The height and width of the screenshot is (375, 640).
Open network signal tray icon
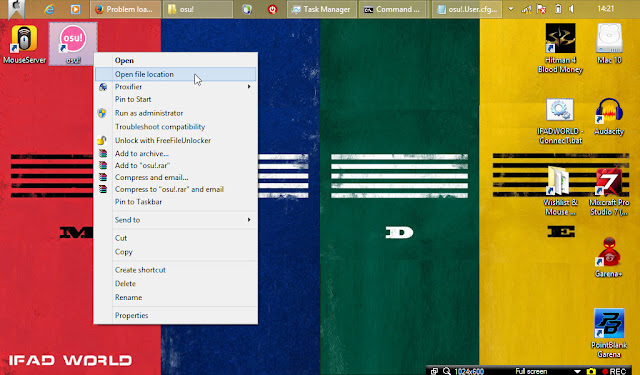(x=527, y=9)
